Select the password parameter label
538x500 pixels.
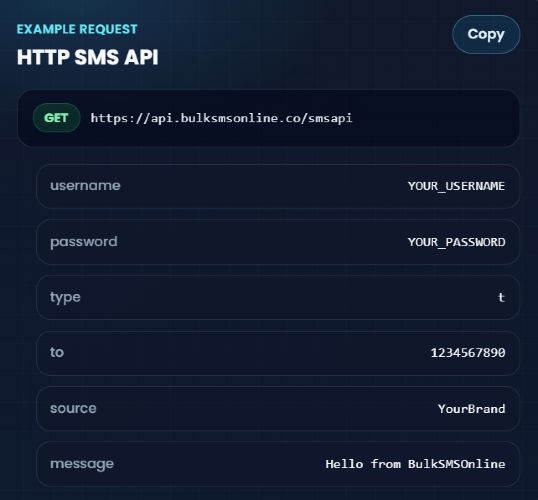click(83, 242)
